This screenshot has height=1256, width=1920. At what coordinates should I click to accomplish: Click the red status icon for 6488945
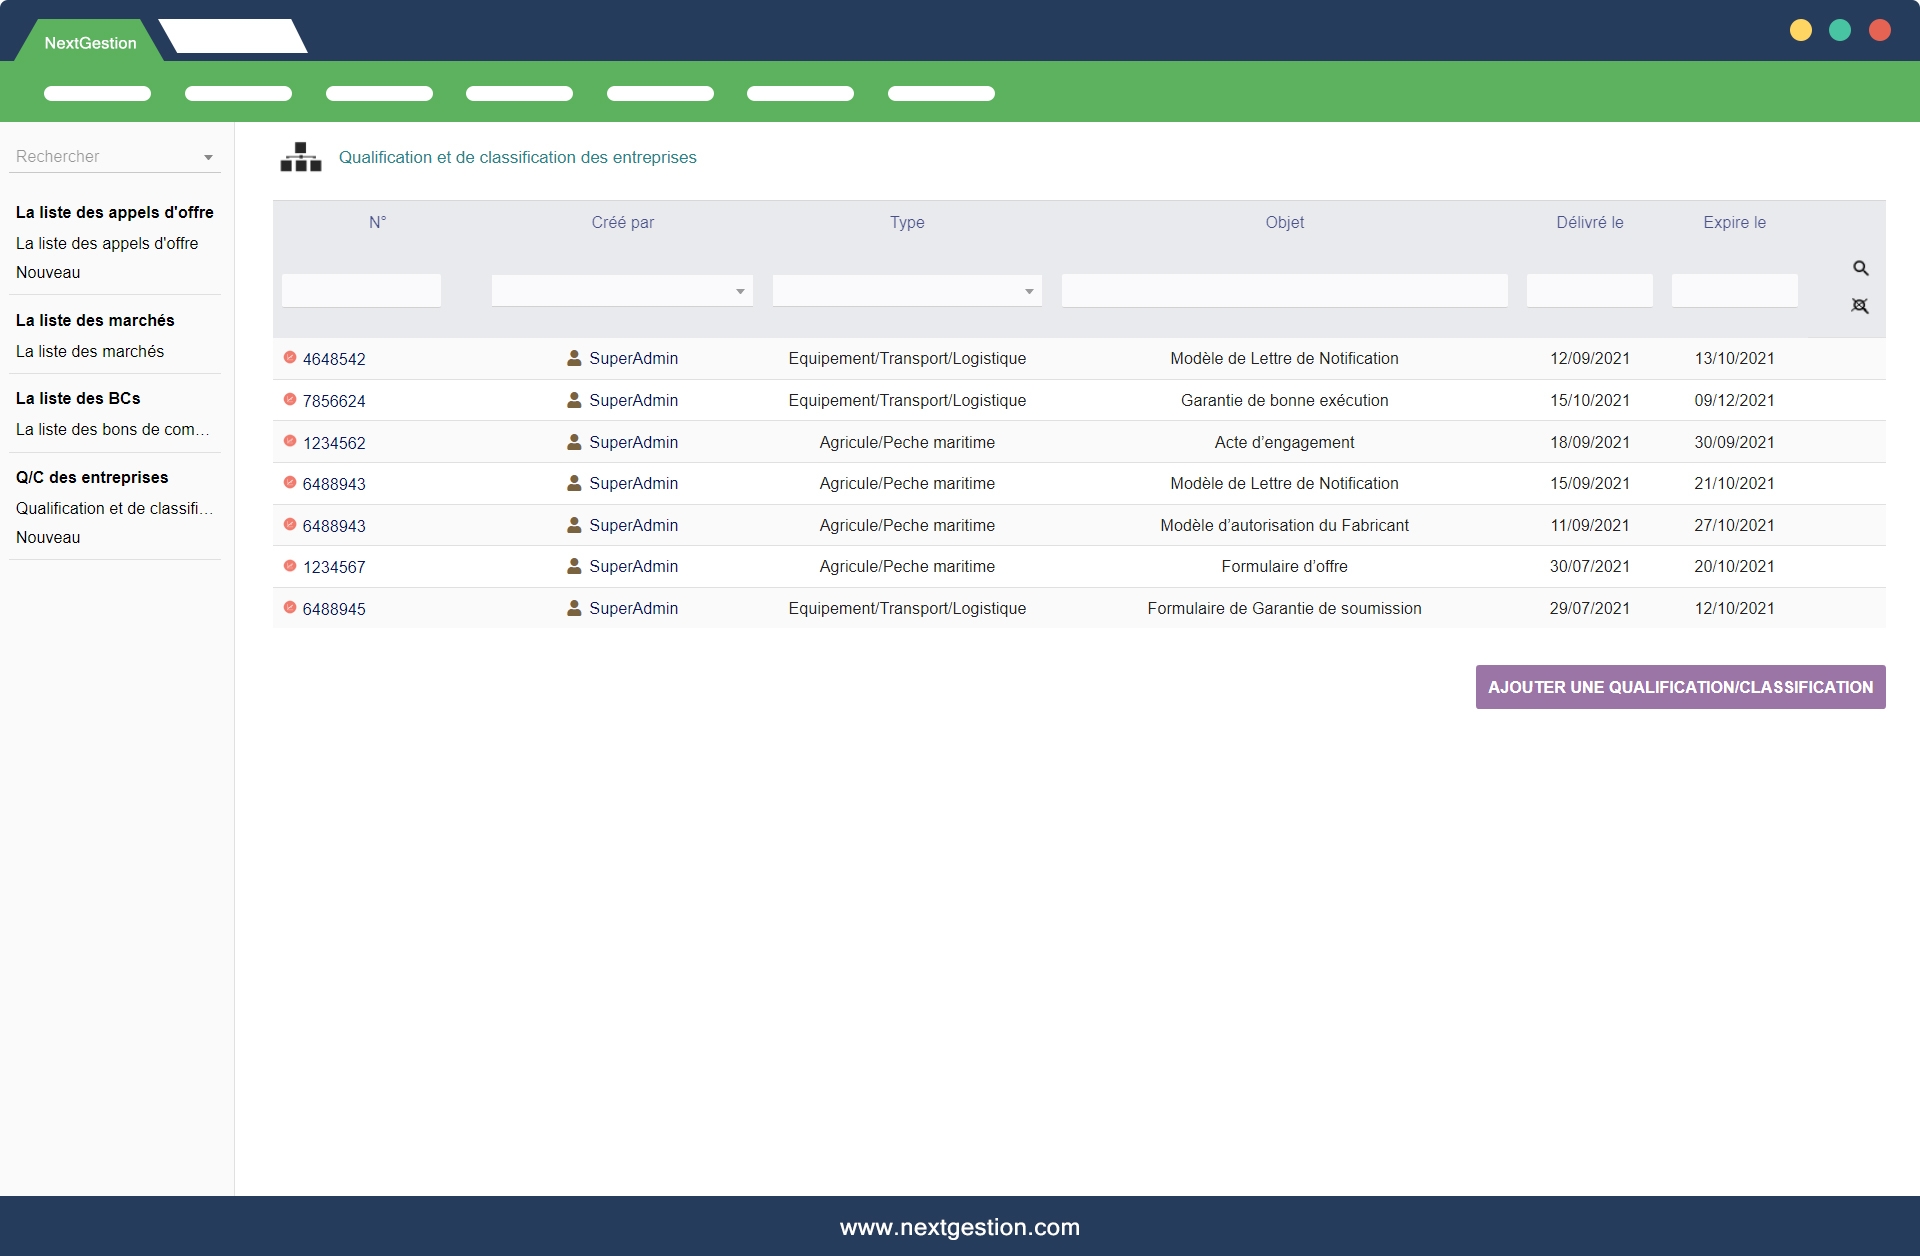[290, 607]
